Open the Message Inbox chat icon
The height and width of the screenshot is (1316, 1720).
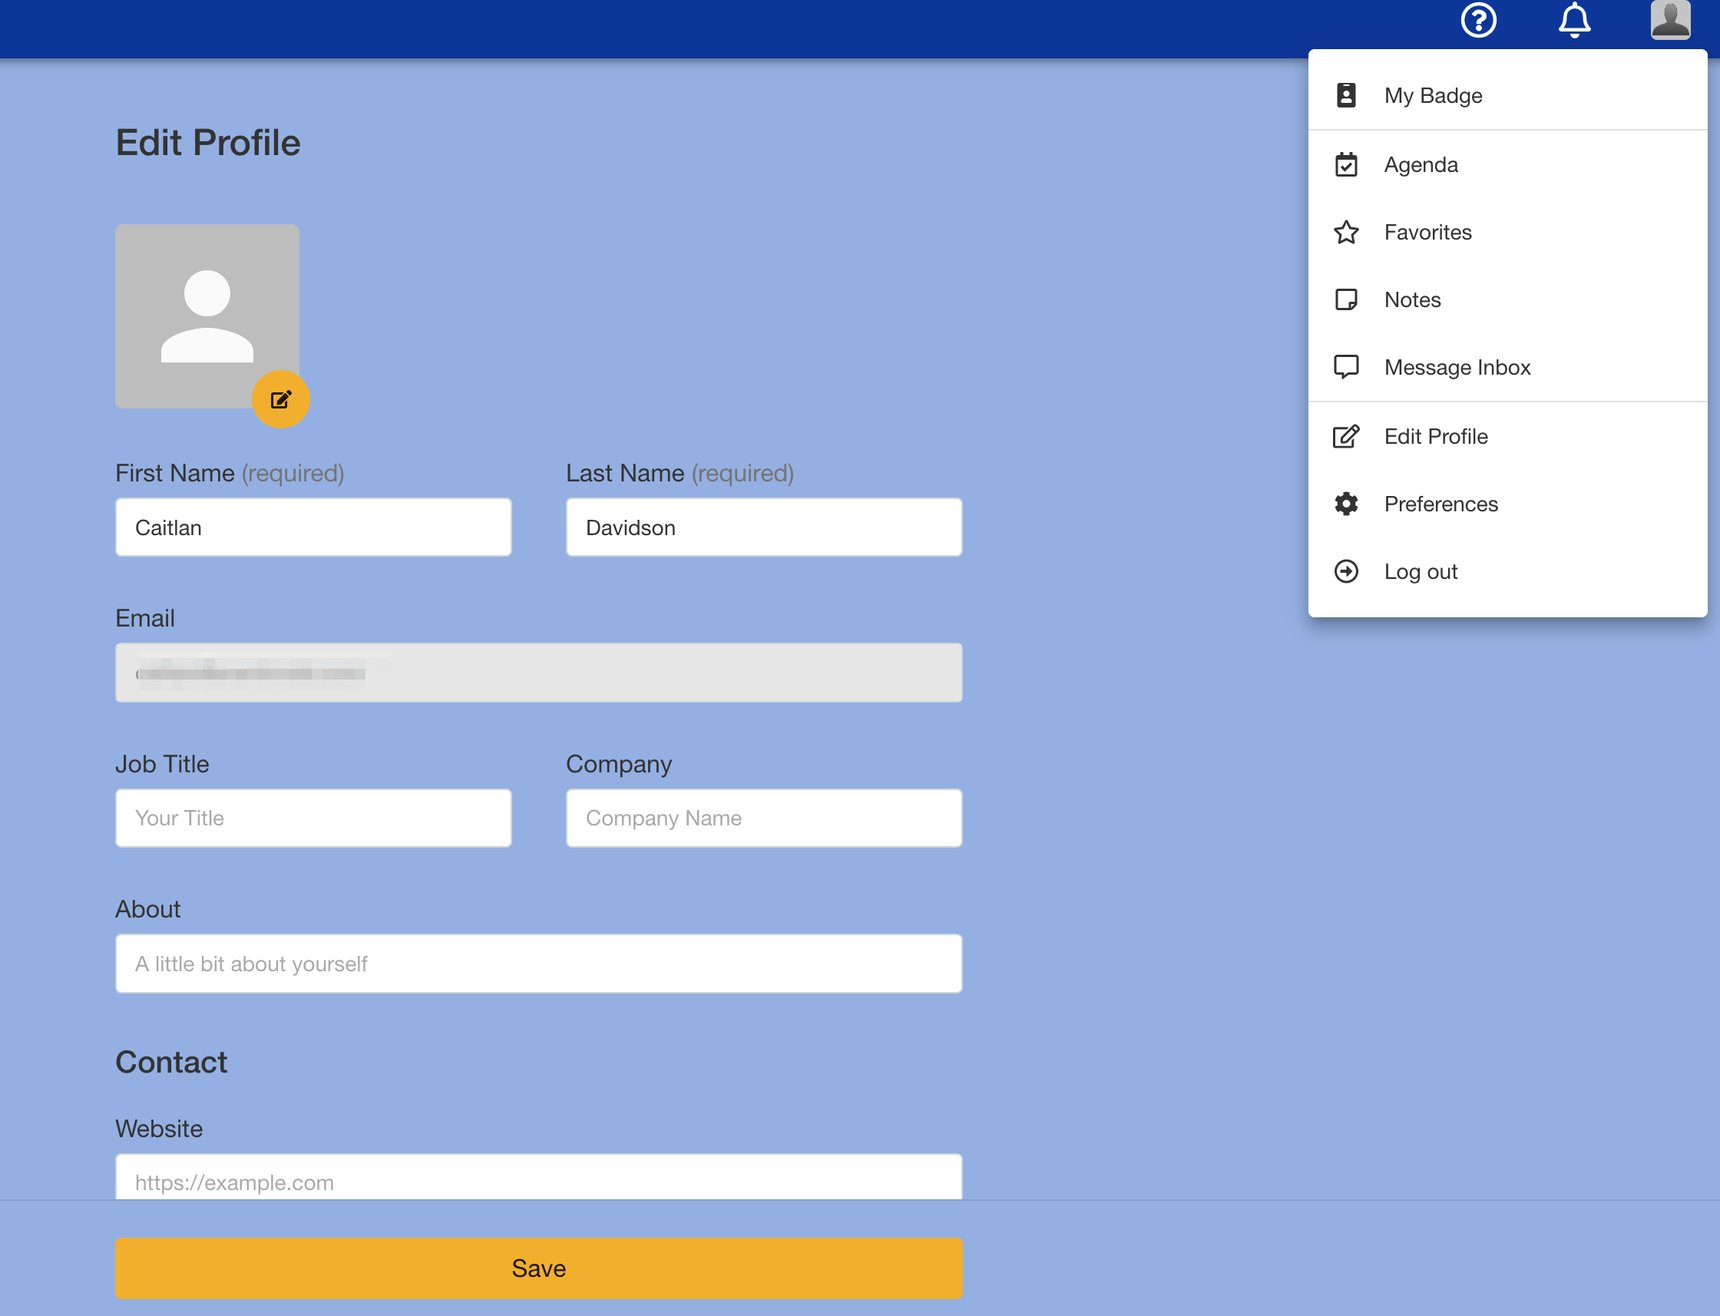tap(1347, 367)
